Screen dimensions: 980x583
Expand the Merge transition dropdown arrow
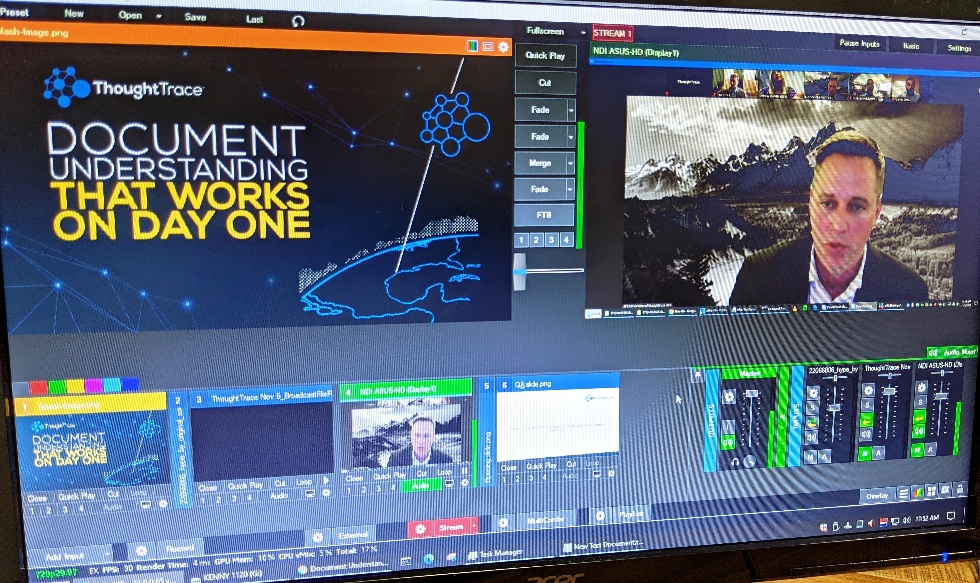(x=571, y=162)
